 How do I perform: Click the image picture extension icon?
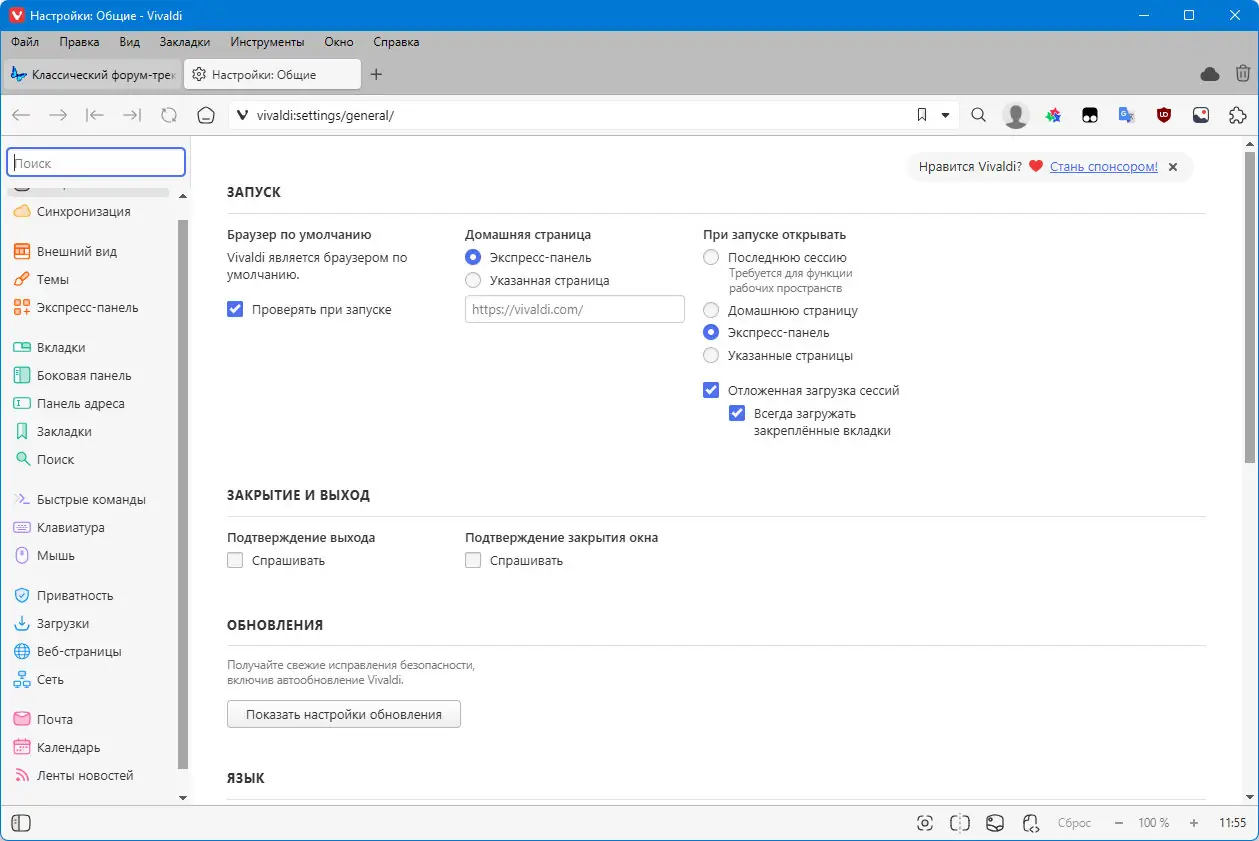(x=1201, y=115)
